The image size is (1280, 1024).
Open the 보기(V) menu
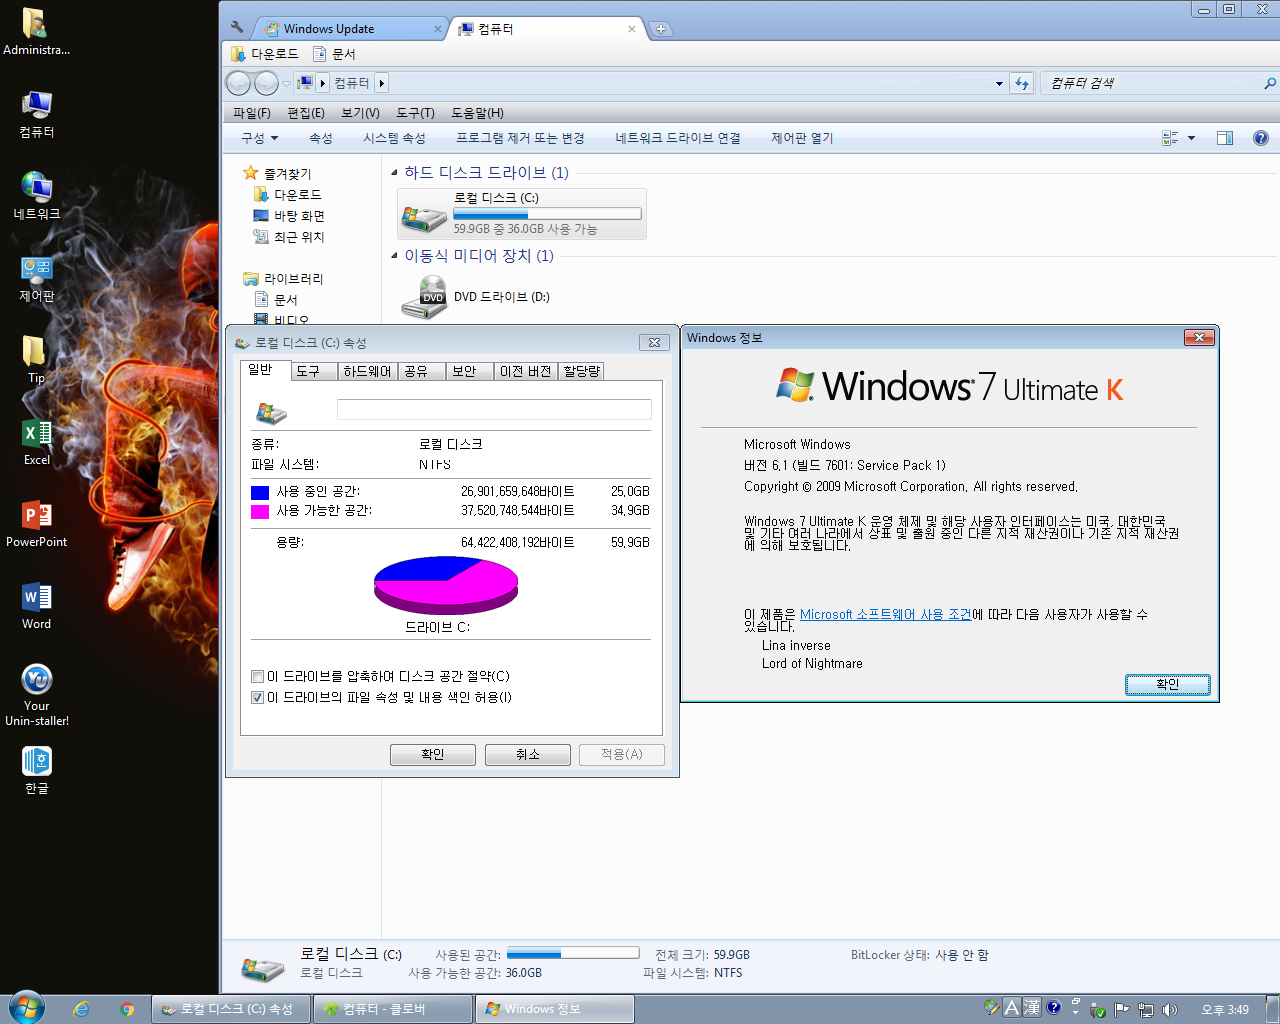[x=360, y=113]
